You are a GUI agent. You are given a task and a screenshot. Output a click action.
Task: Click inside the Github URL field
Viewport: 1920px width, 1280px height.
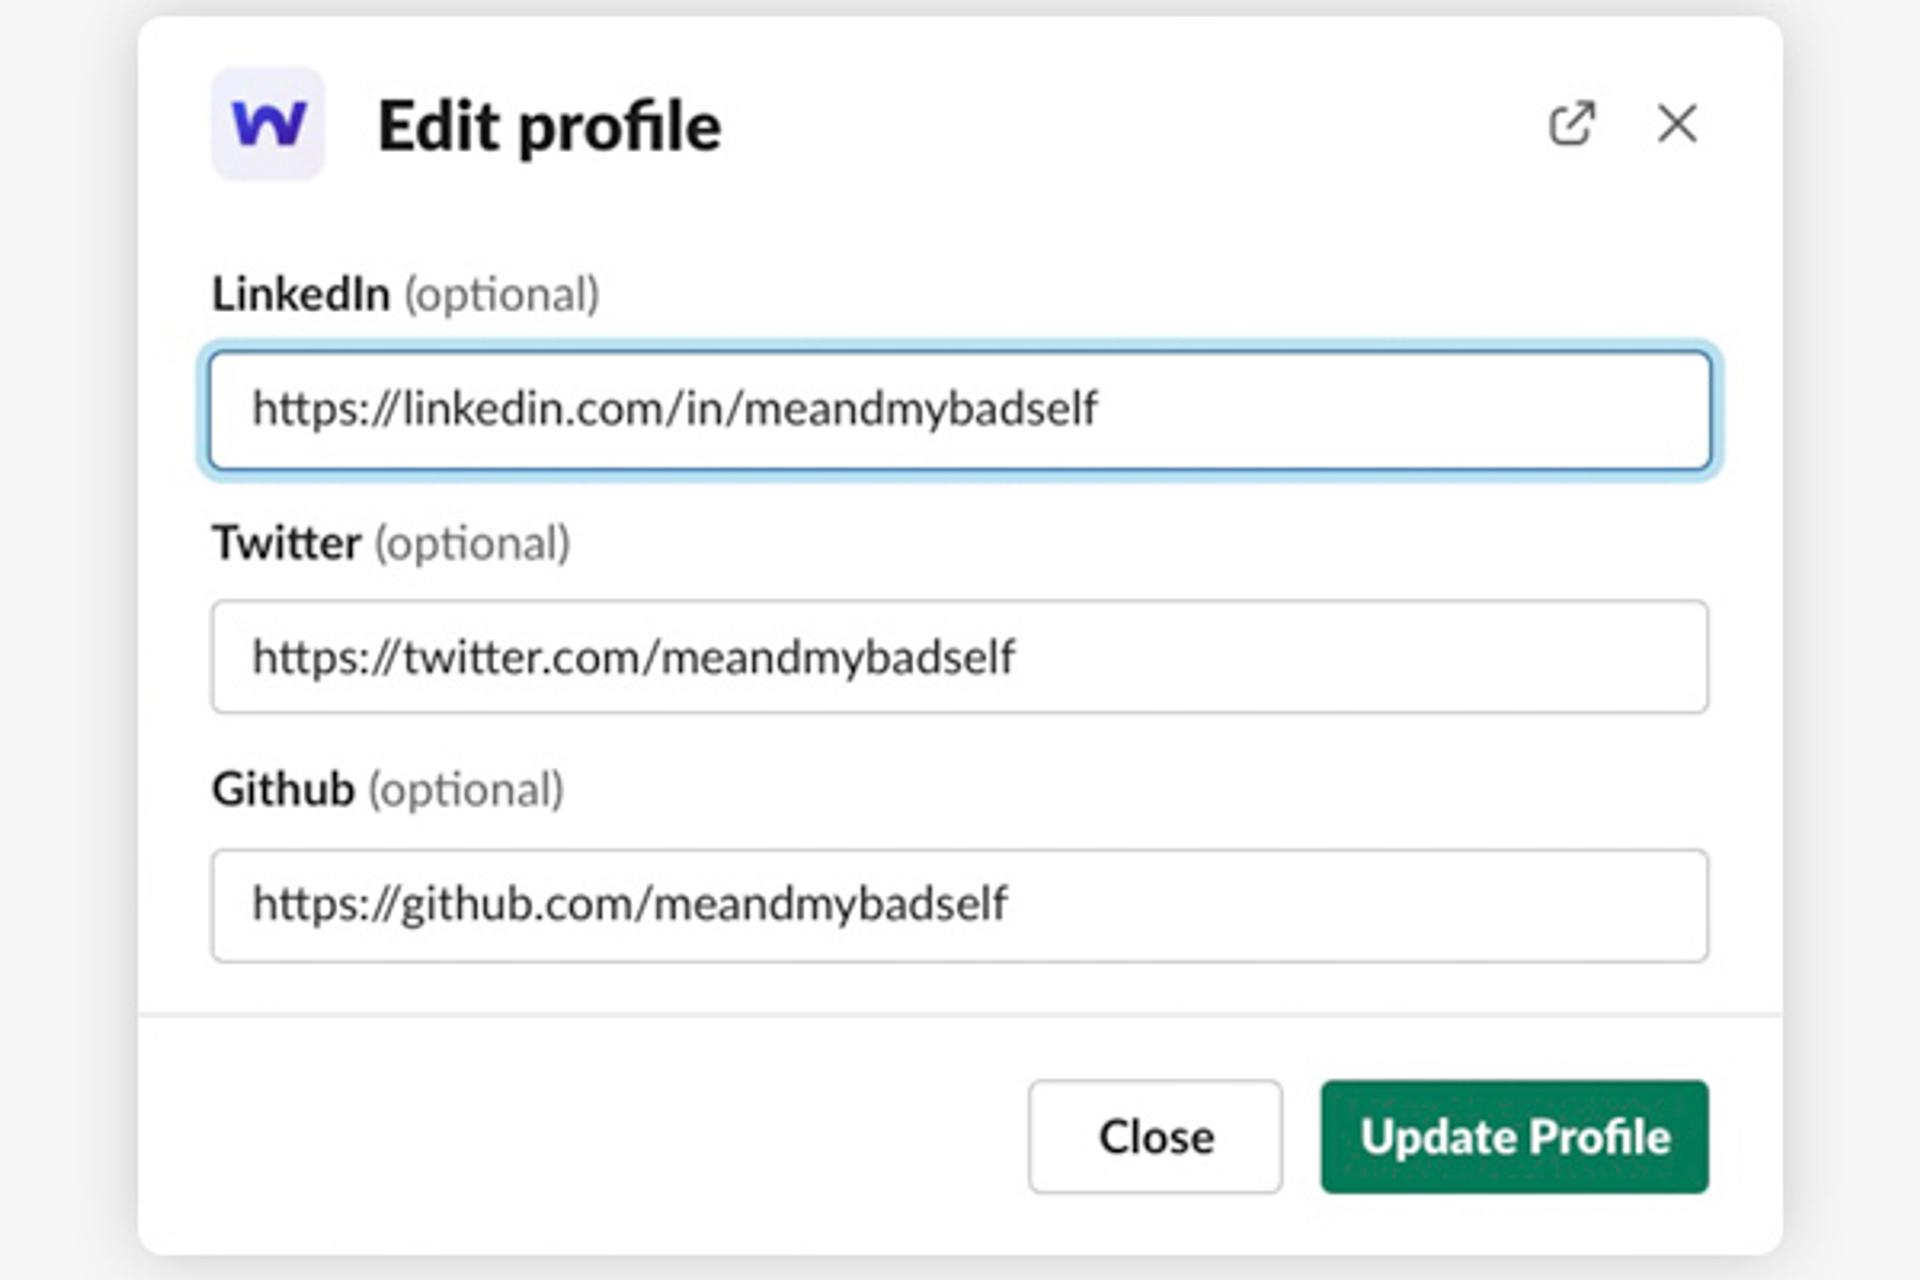point(960,903)
